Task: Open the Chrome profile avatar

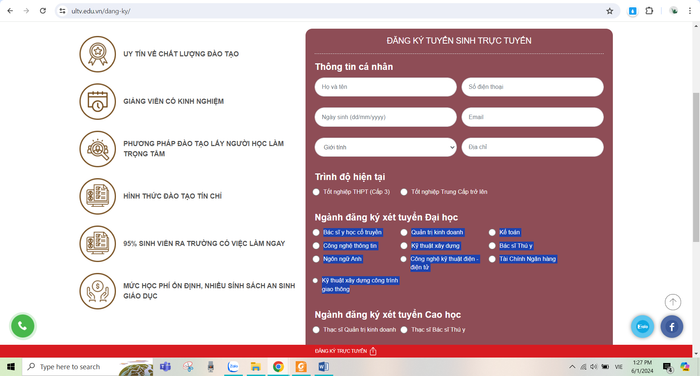Action: tap(674, 11)
